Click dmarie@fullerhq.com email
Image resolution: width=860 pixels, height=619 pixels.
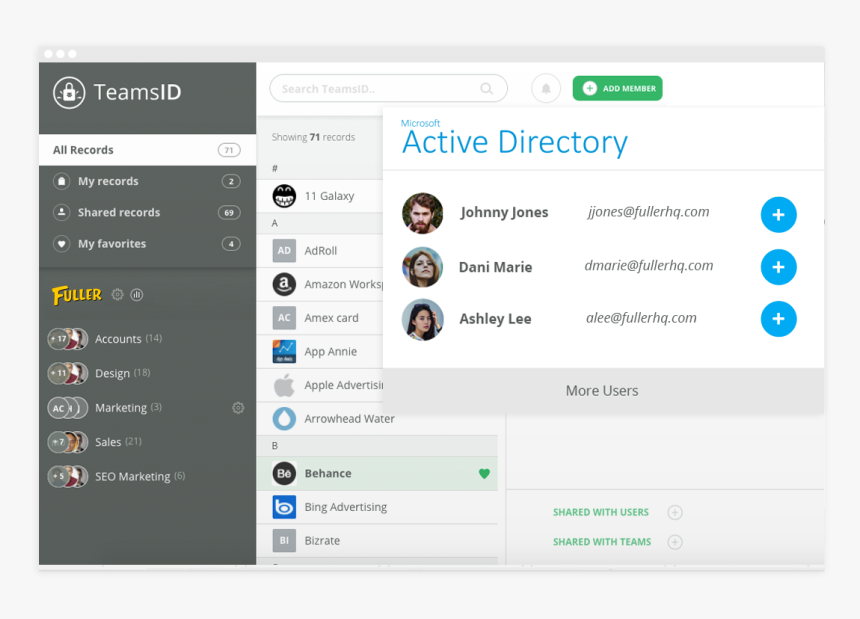point(649,265)
